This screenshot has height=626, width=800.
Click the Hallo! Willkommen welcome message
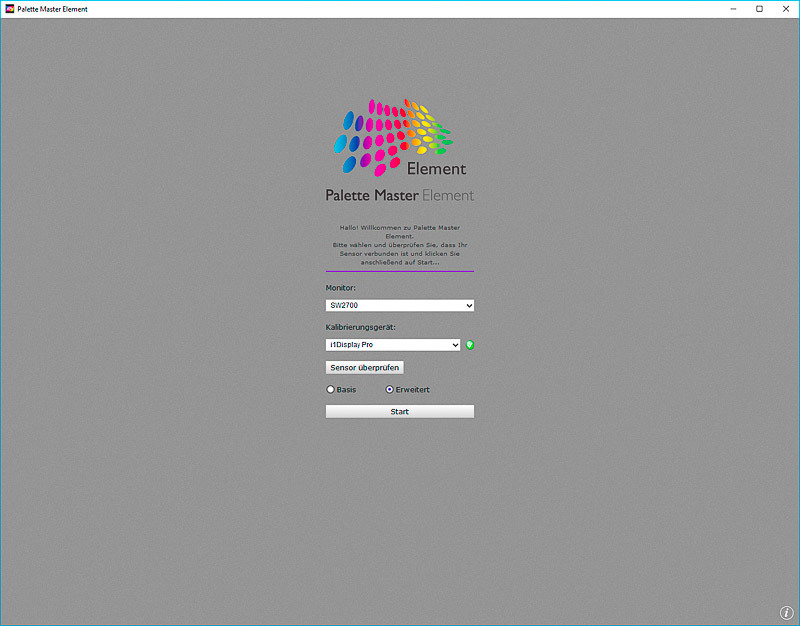click(399, 245)
